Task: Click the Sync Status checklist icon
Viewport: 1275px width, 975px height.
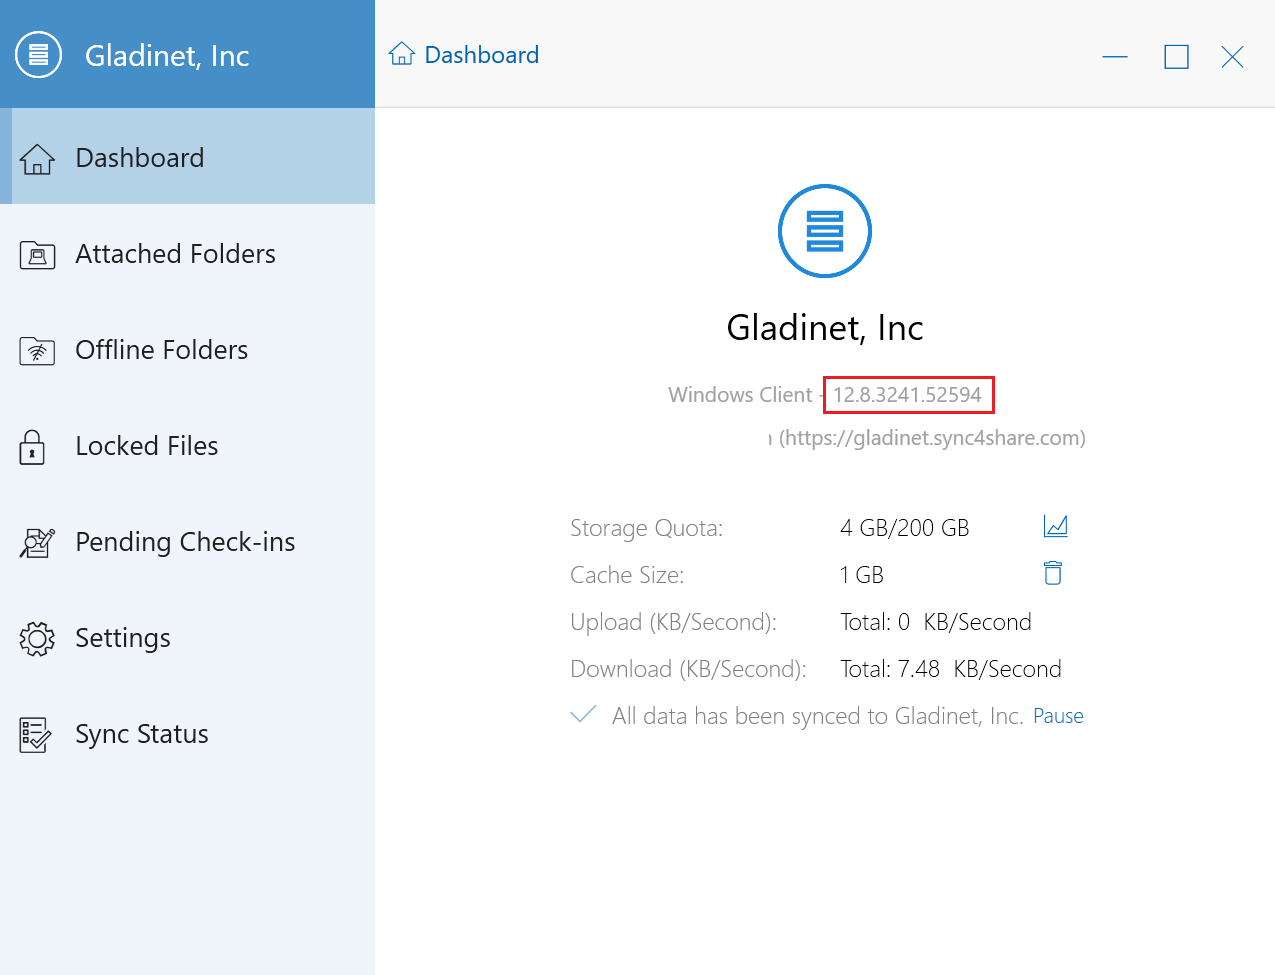Action: (x=35, y=735)
